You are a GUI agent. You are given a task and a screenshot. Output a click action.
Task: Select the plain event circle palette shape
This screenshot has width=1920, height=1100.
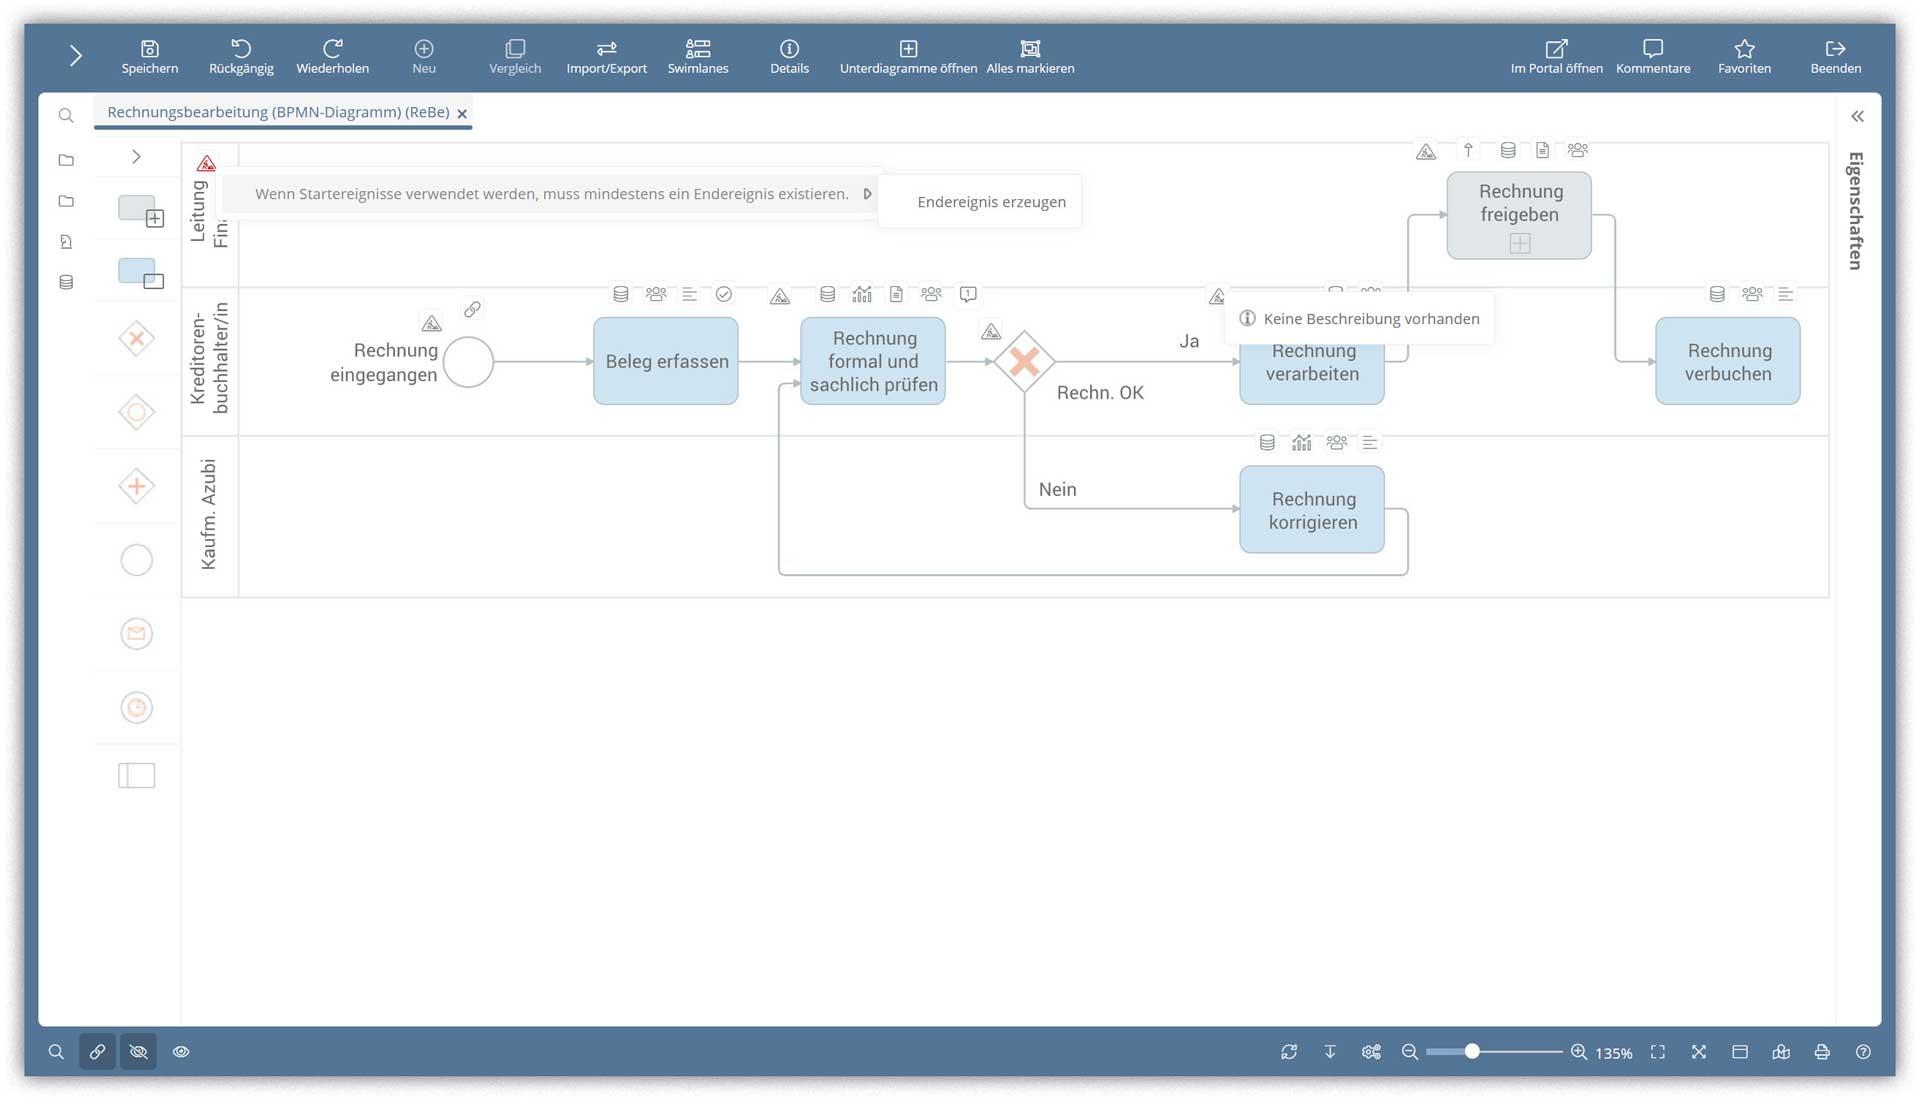(137, 560)
